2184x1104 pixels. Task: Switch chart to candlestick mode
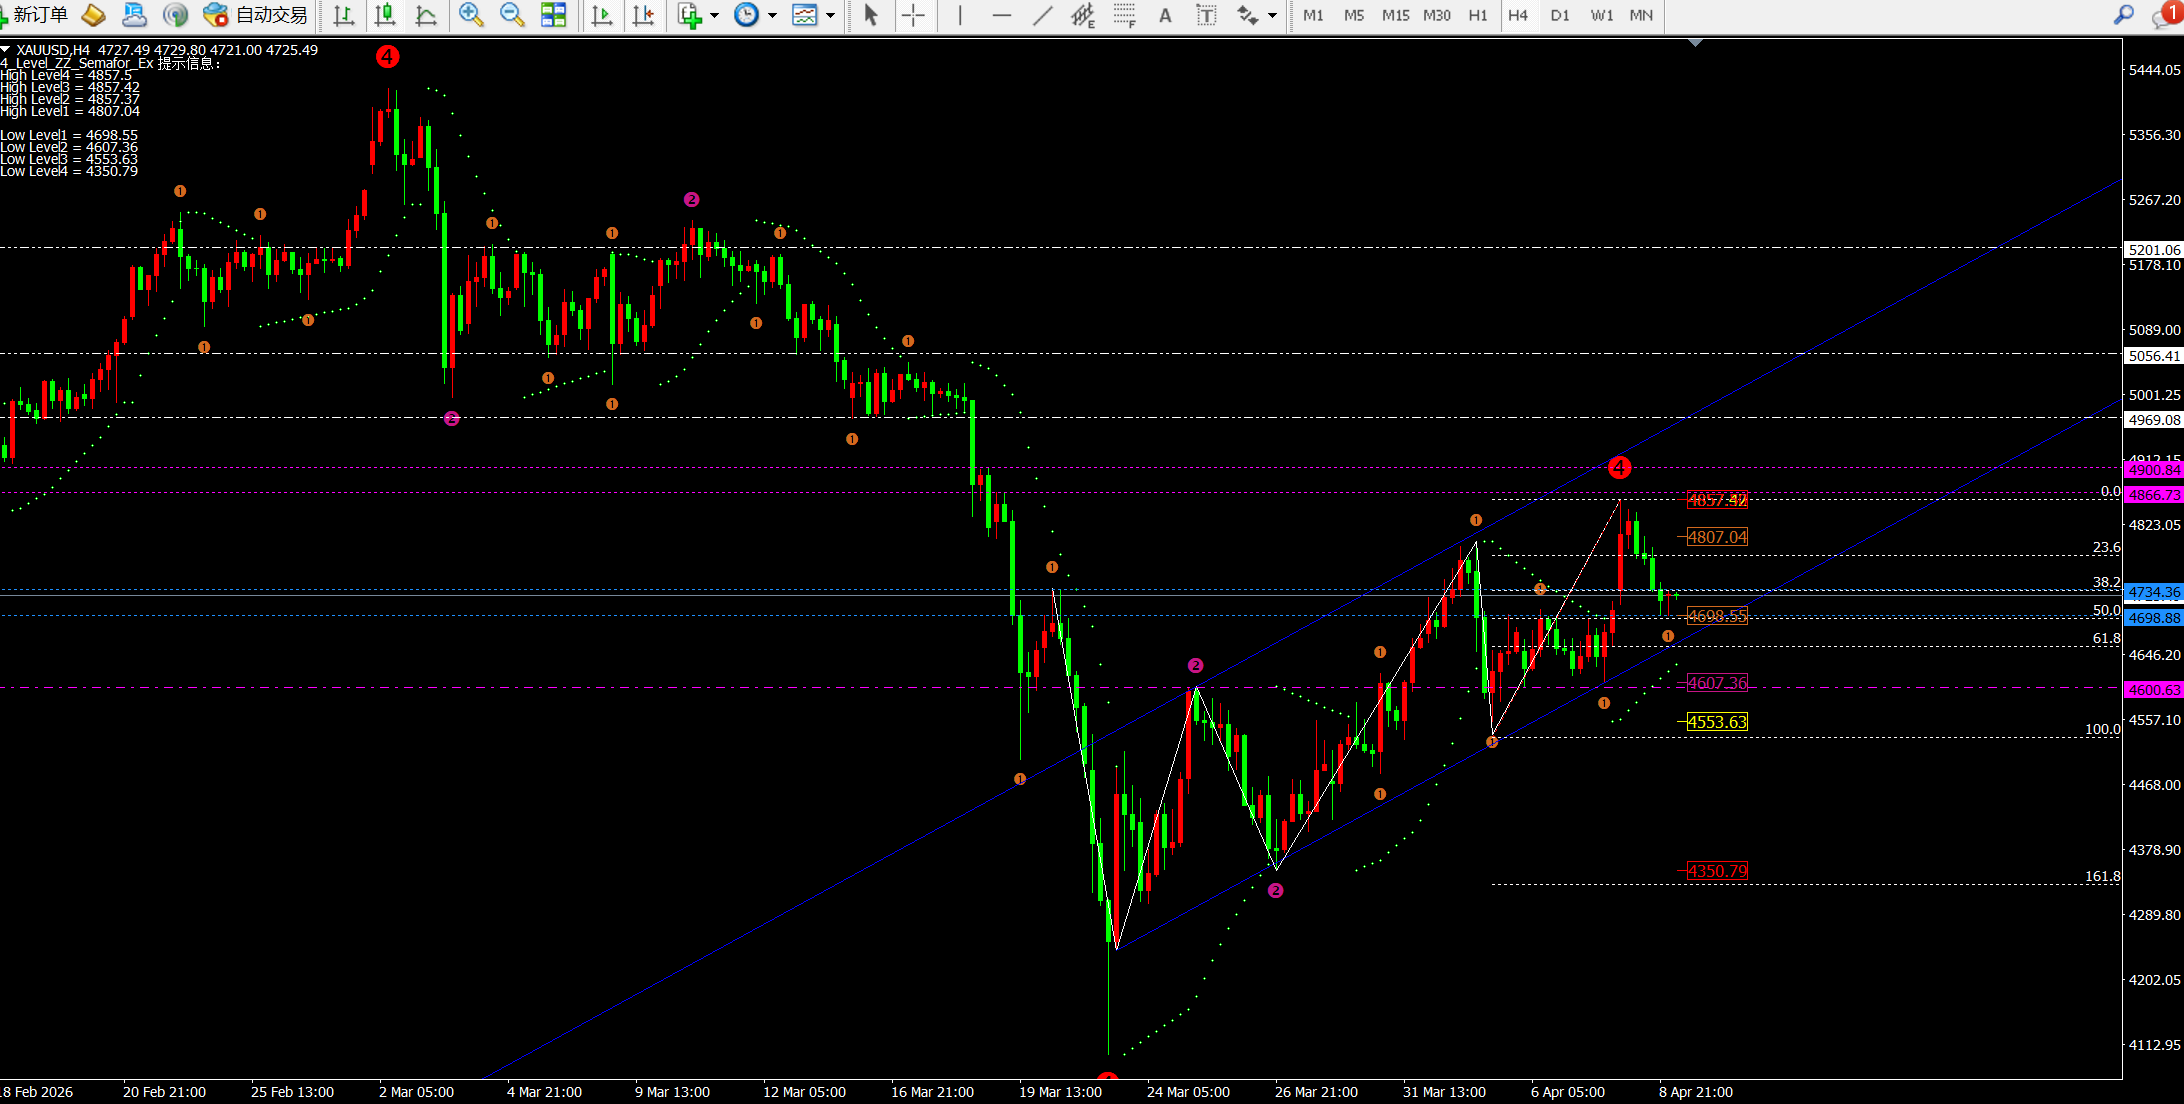click(385, 15)
